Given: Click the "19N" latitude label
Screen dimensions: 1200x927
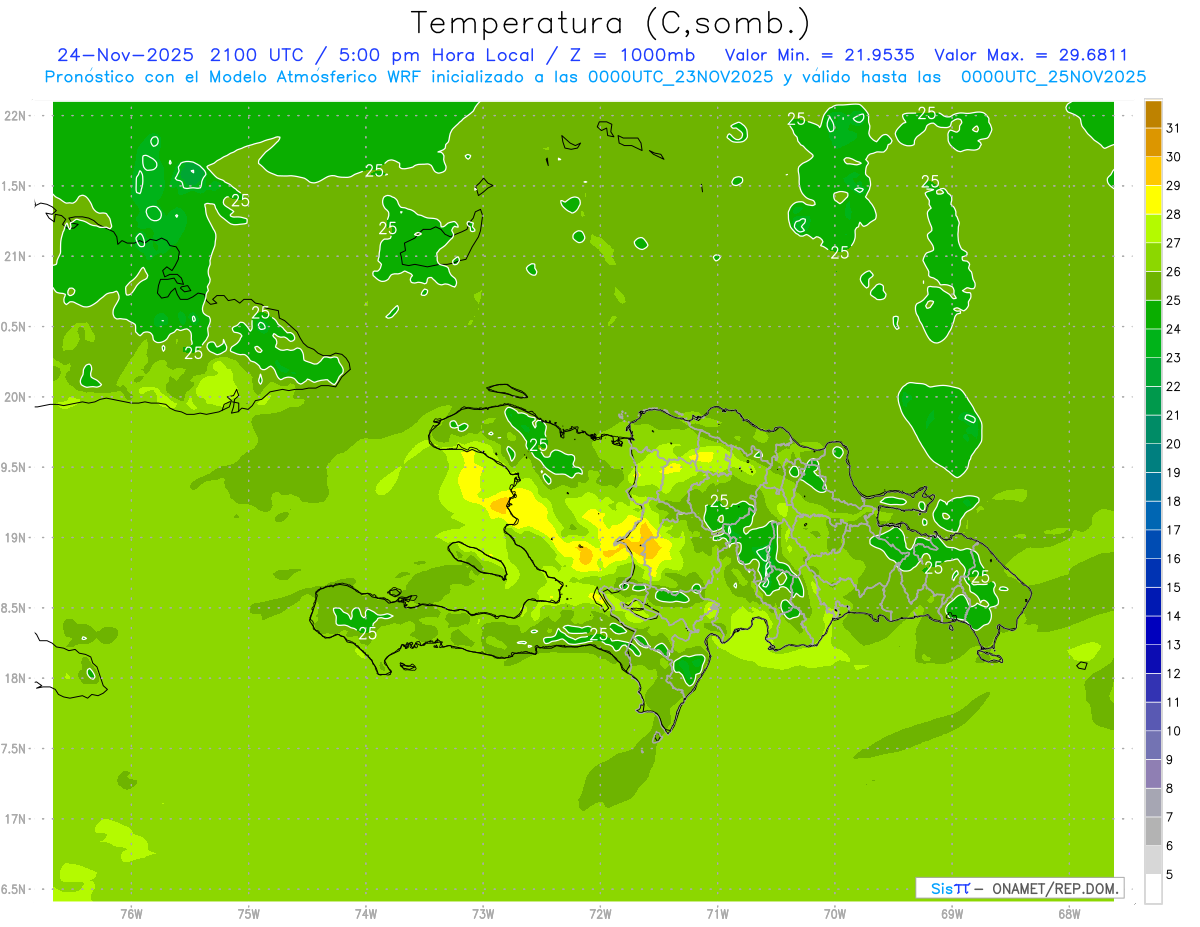Looking at the screenshot, I should coord(16,538).
